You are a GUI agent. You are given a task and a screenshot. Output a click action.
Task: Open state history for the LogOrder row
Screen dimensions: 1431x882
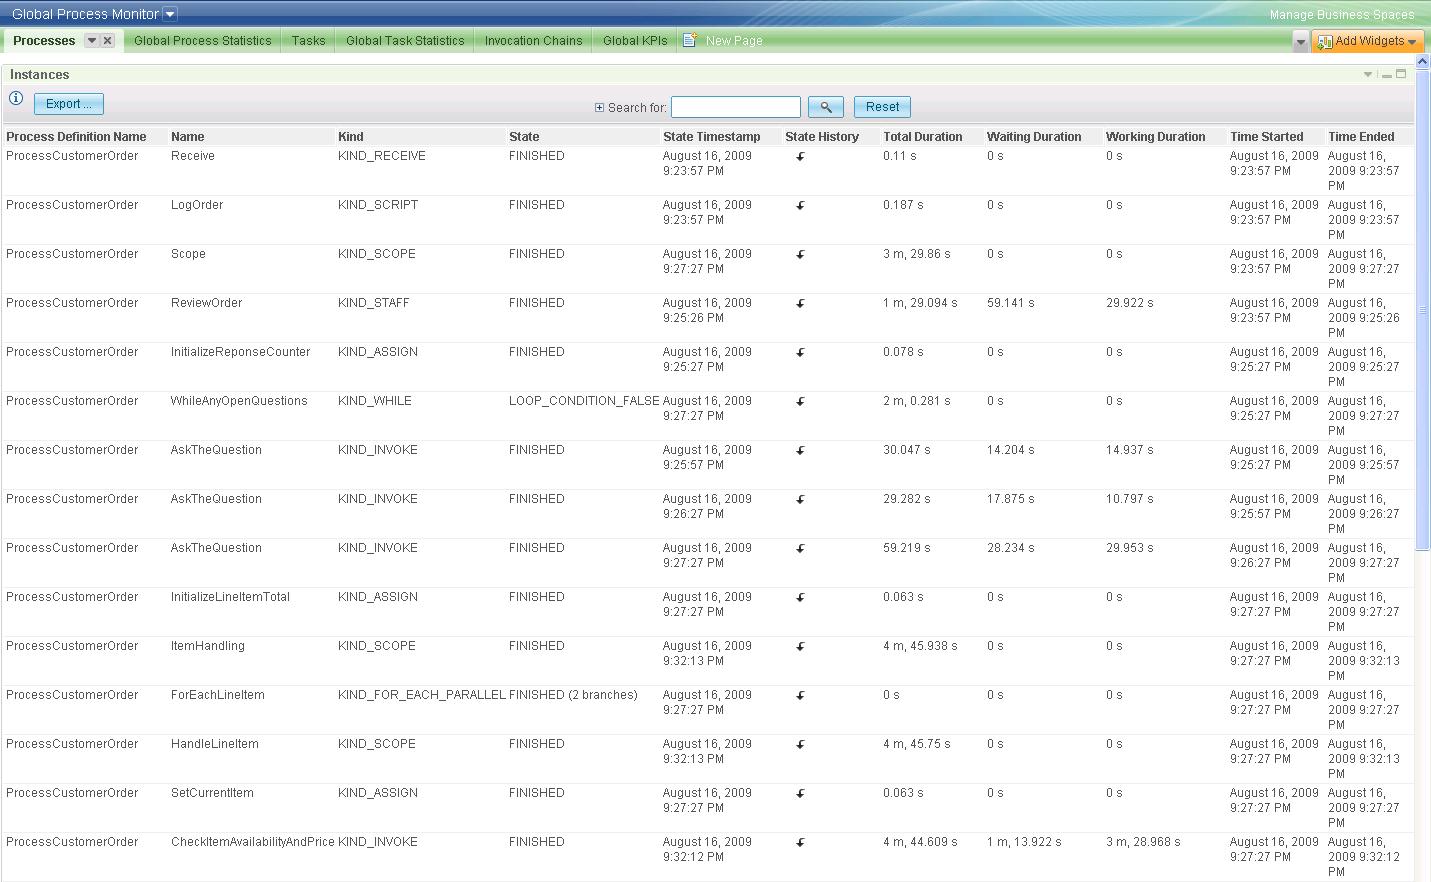click(800, 206)
